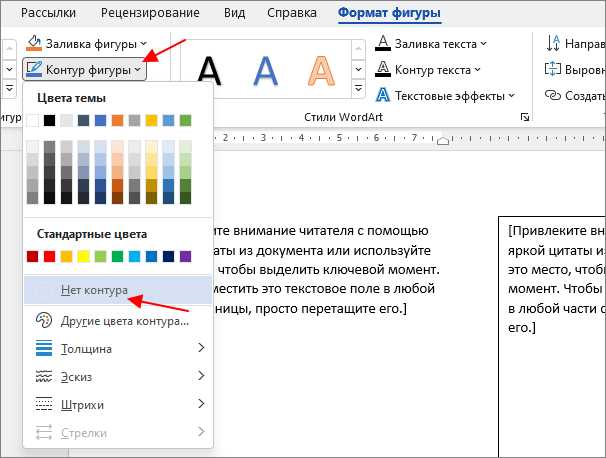The image size is (606, 458).
Task: Click the Контур фигуры button label
Action: click(x=88, y=70)
